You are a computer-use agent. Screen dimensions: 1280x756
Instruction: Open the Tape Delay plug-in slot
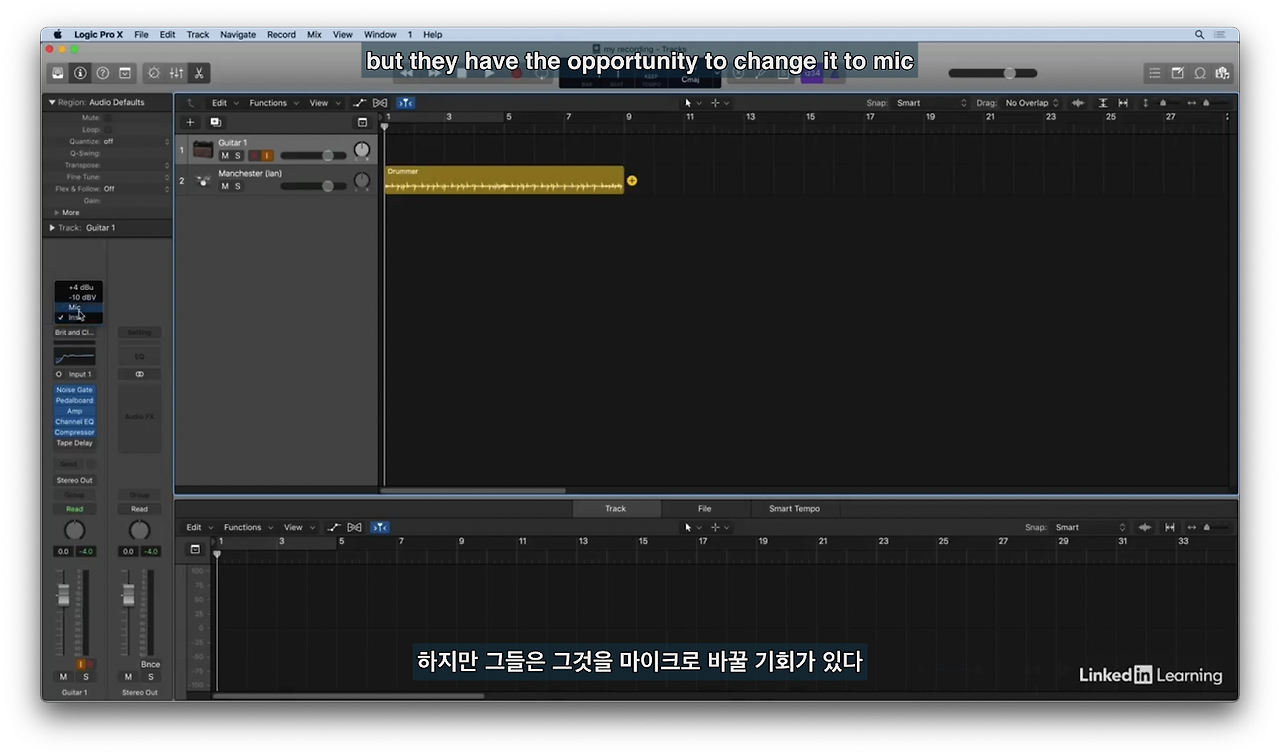coord(74,443)
